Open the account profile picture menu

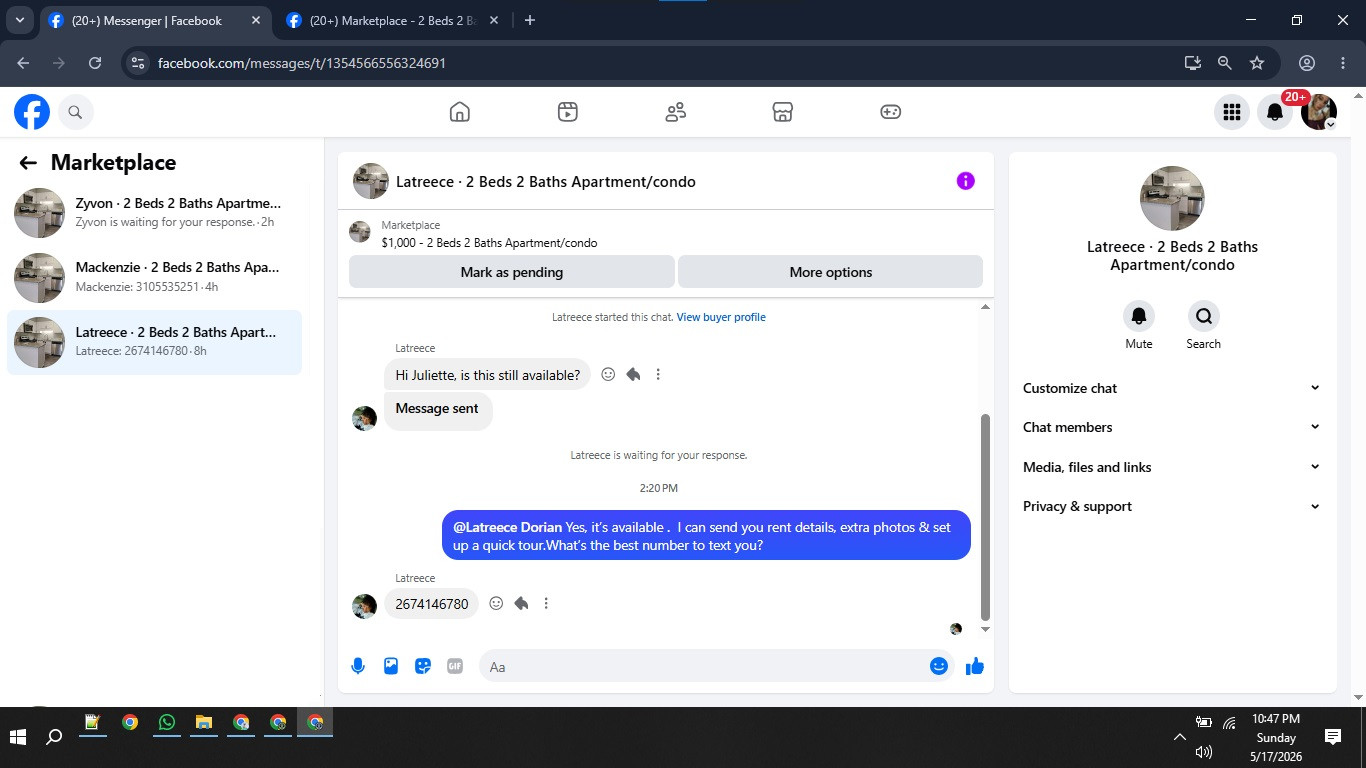pyautogui.click(x=1319, y=113)
